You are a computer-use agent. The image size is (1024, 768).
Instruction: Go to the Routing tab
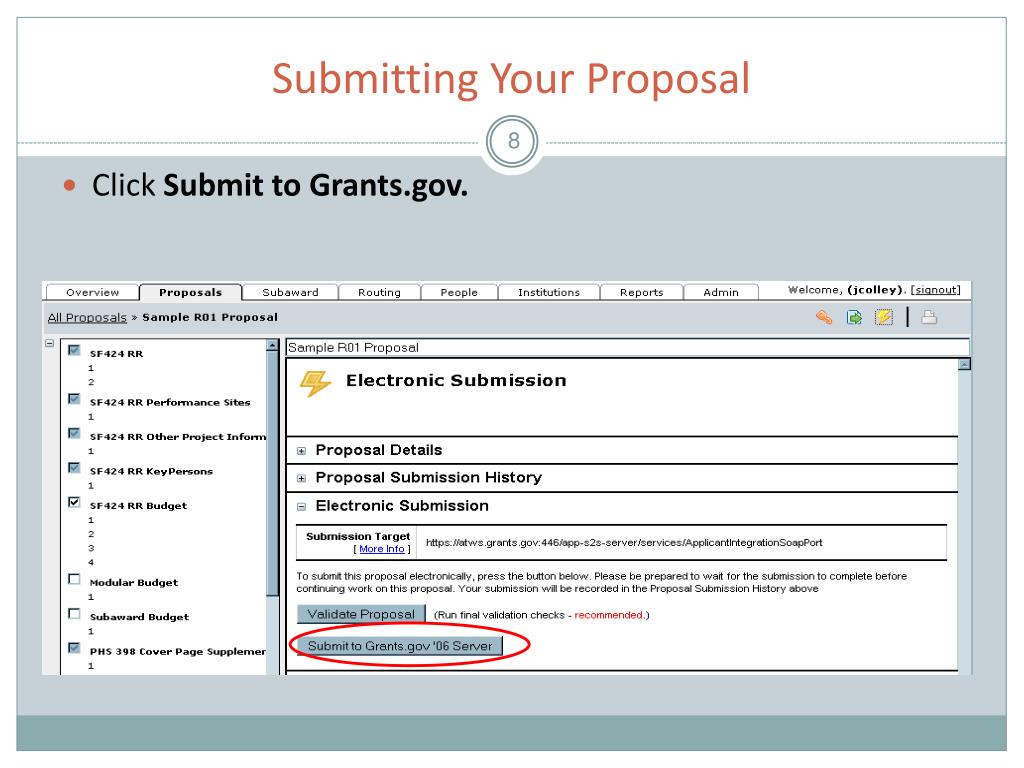tap(379, 293)
